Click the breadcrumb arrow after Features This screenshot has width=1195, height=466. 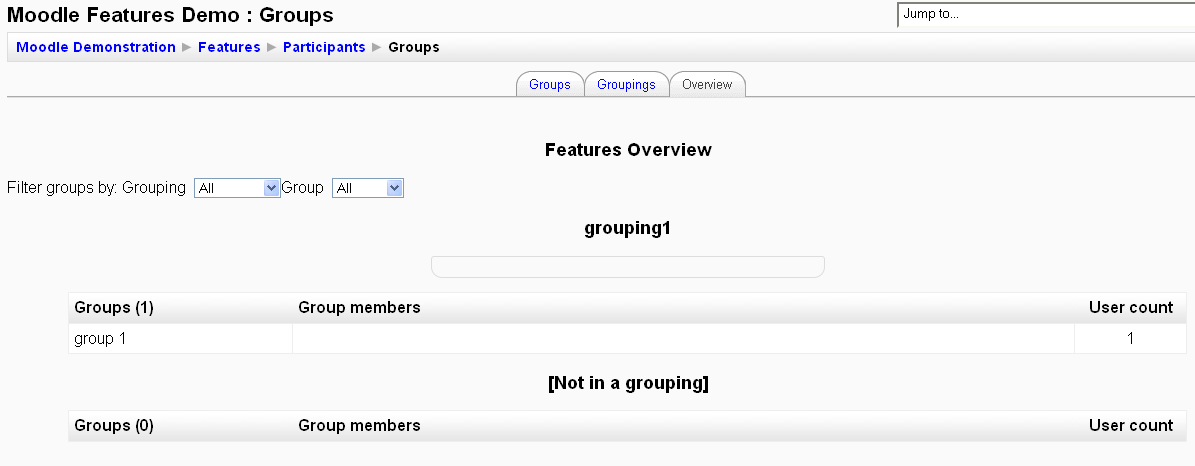272,47
